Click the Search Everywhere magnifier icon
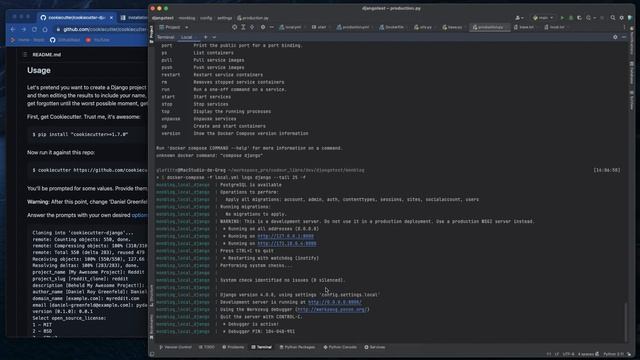 (613, 18)
